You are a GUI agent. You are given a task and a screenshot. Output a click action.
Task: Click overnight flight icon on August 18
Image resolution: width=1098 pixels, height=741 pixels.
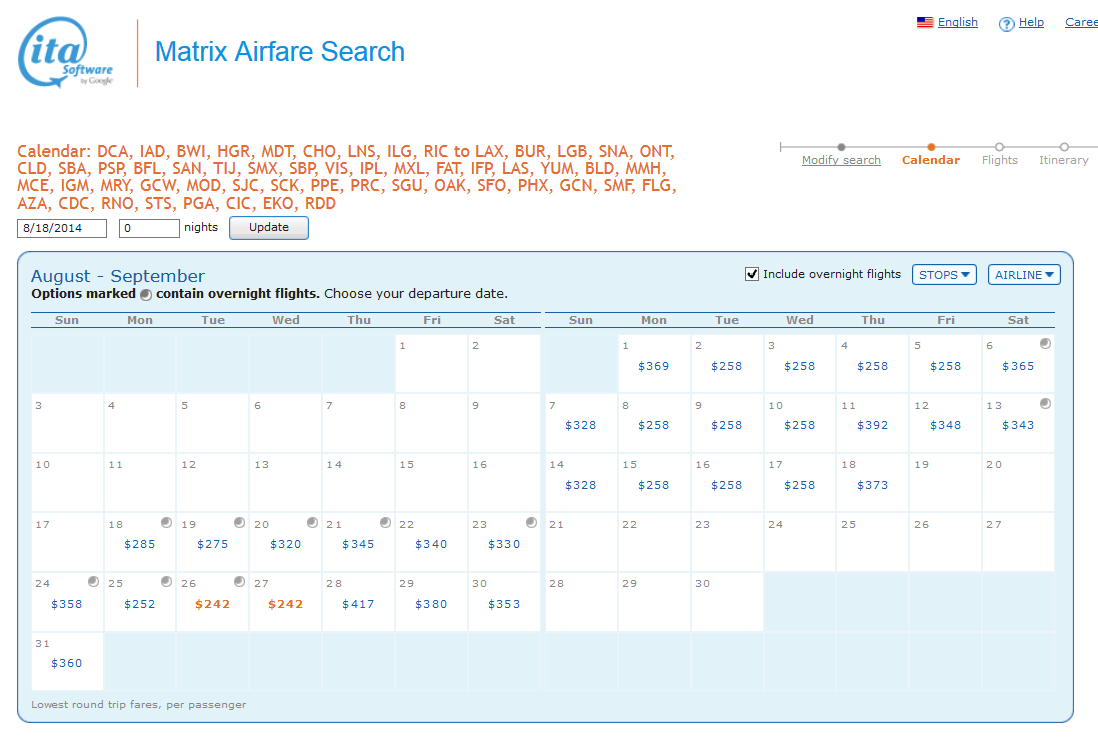coord(166,523)
